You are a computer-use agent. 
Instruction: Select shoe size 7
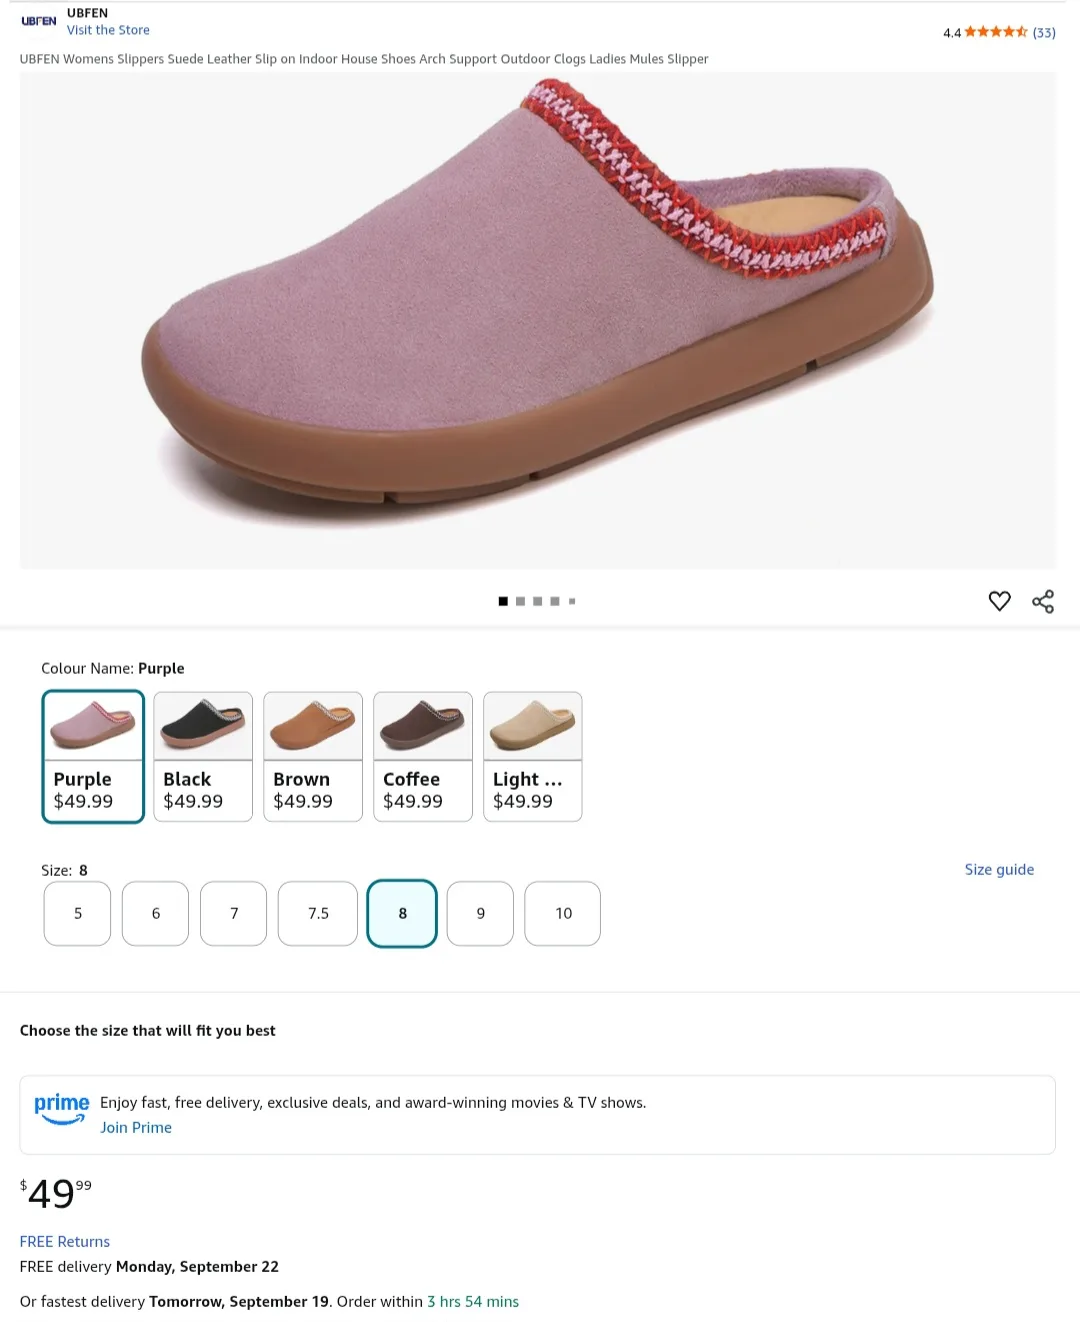pos(233,913)
